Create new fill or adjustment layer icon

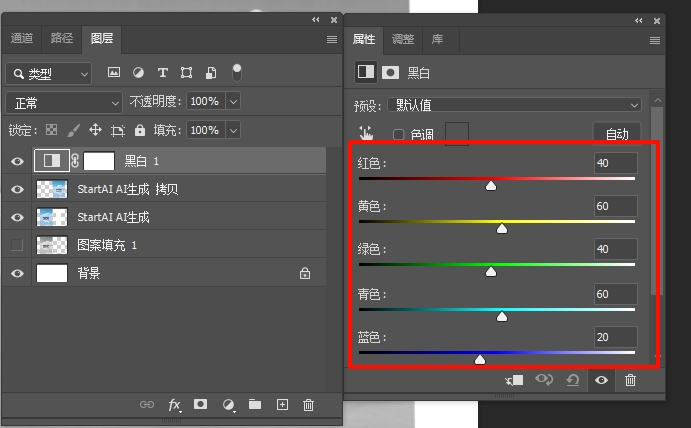(228, 404)
